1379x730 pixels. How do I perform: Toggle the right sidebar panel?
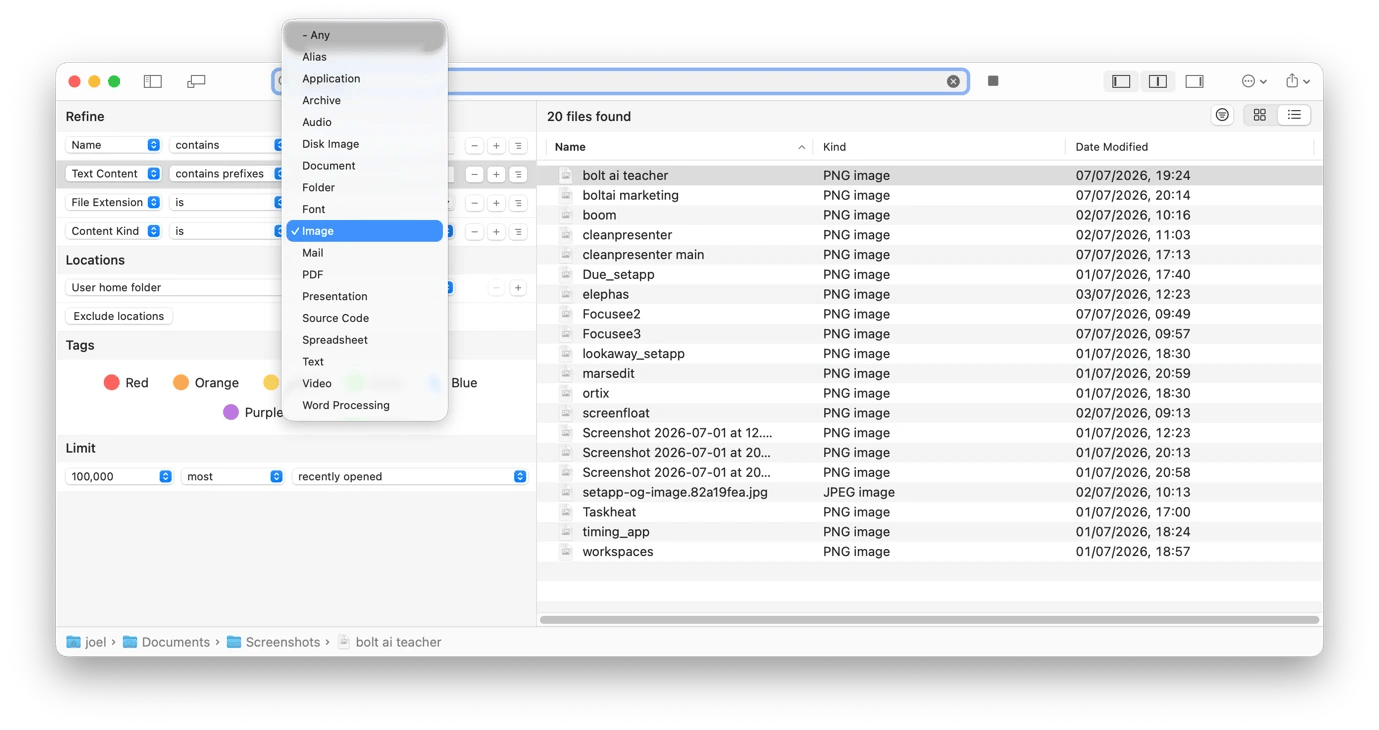(x=1194, y=81)
